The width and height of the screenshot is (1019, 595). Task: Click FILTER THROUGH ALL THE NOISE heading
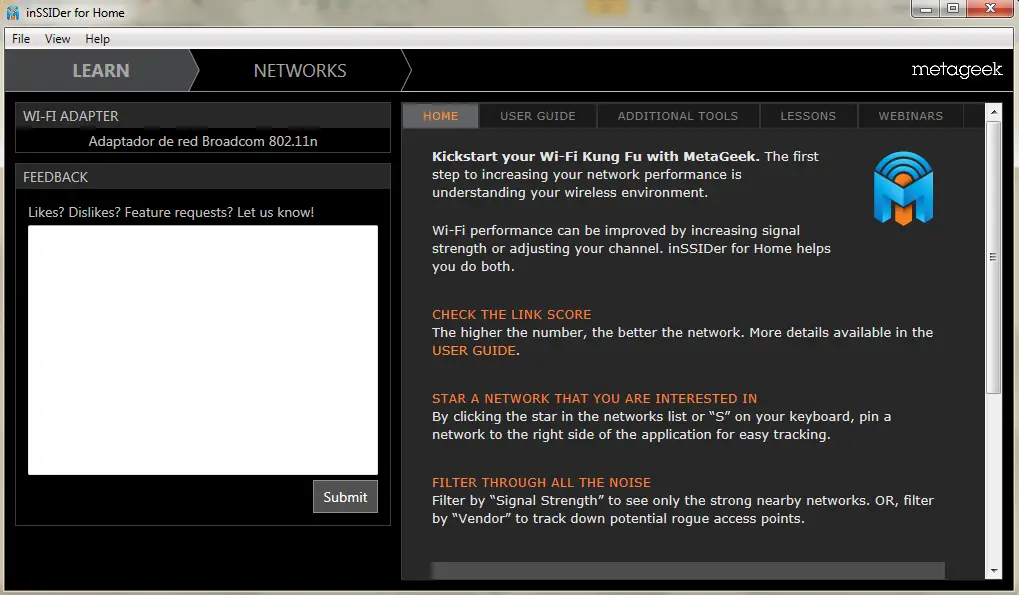[x=541, y=483]
